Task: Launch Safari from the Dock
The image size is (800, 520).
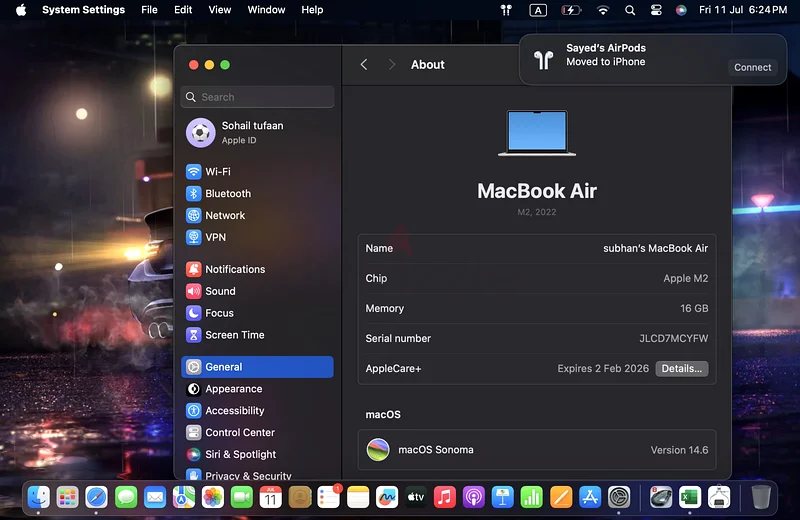Action: tap(96, 497)
